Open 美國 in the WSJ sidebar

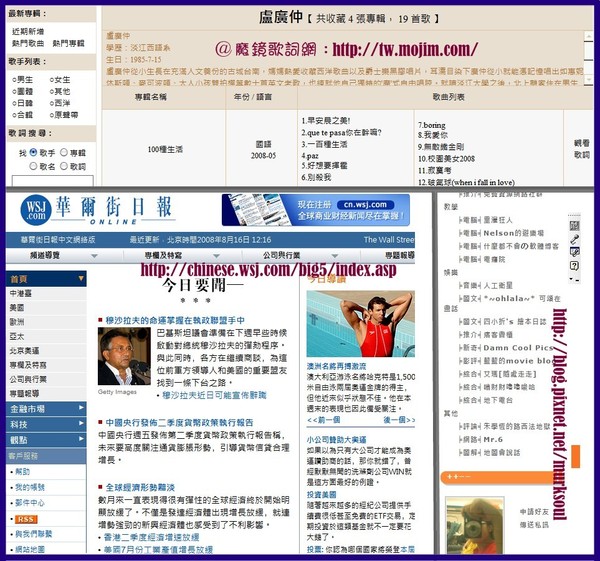coord(17,308)
